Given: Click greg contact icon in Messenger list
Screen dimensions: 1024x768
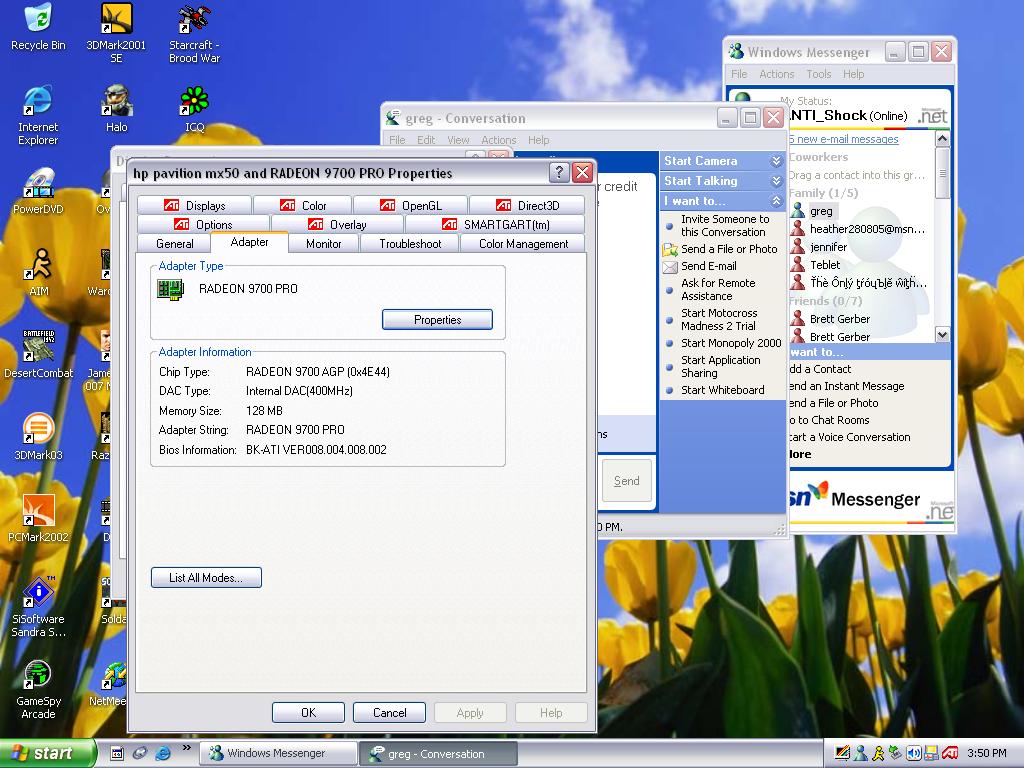Looking at the screenshot, I should tap(797, 211).
